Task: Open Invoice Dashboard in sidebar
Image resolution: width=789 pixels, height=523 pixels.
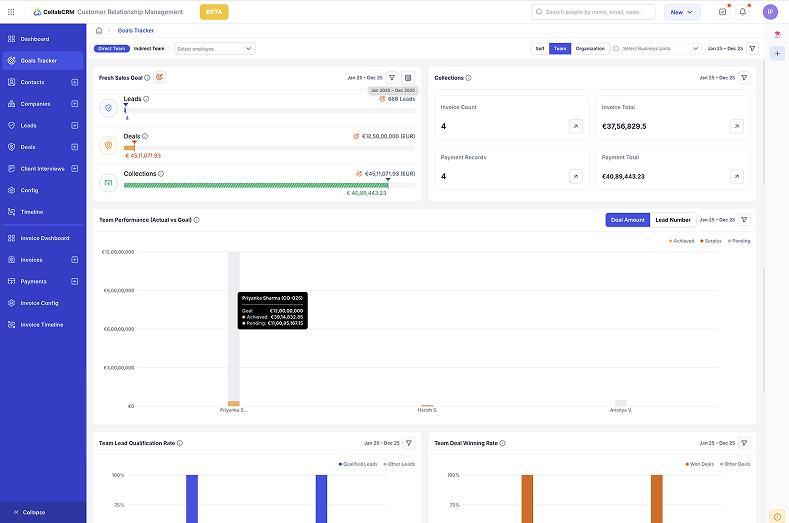Action: click(44, 238)
